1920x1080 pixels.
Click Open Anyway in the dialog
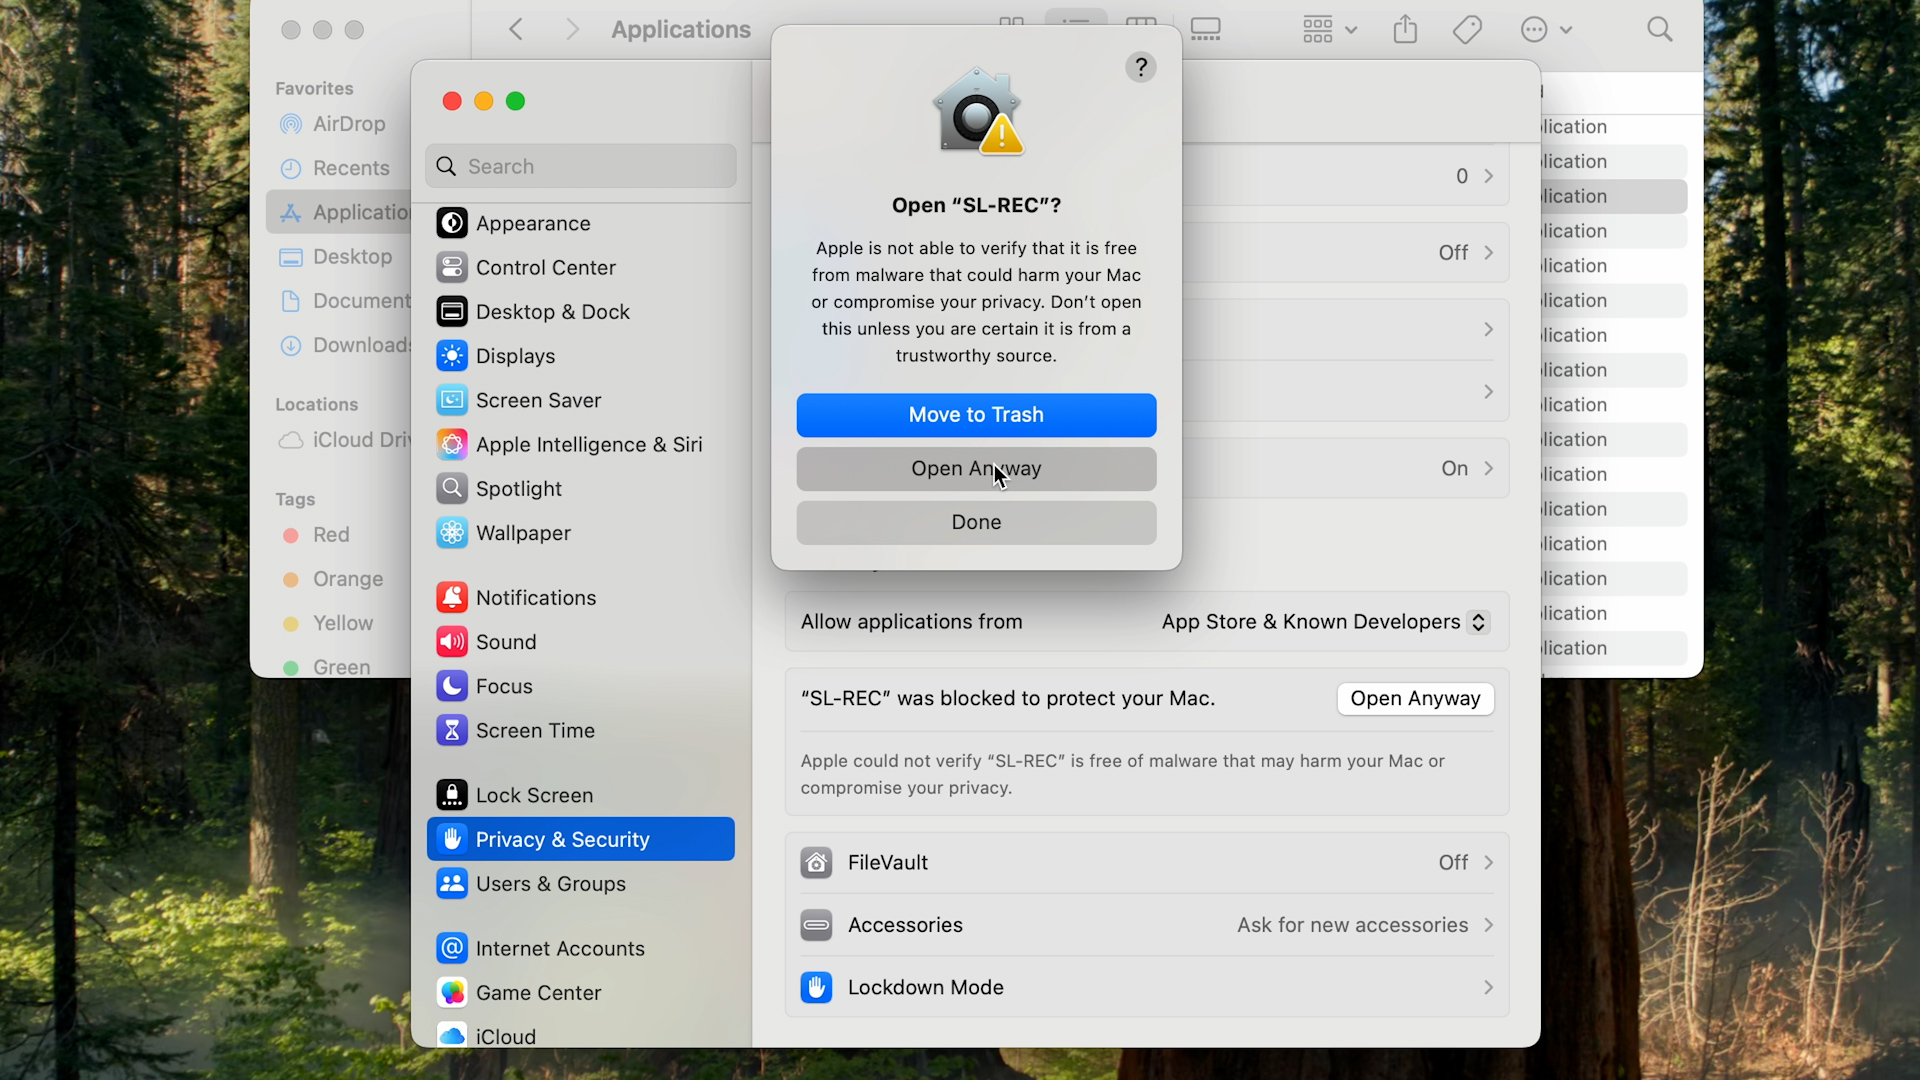pos(976,469)
